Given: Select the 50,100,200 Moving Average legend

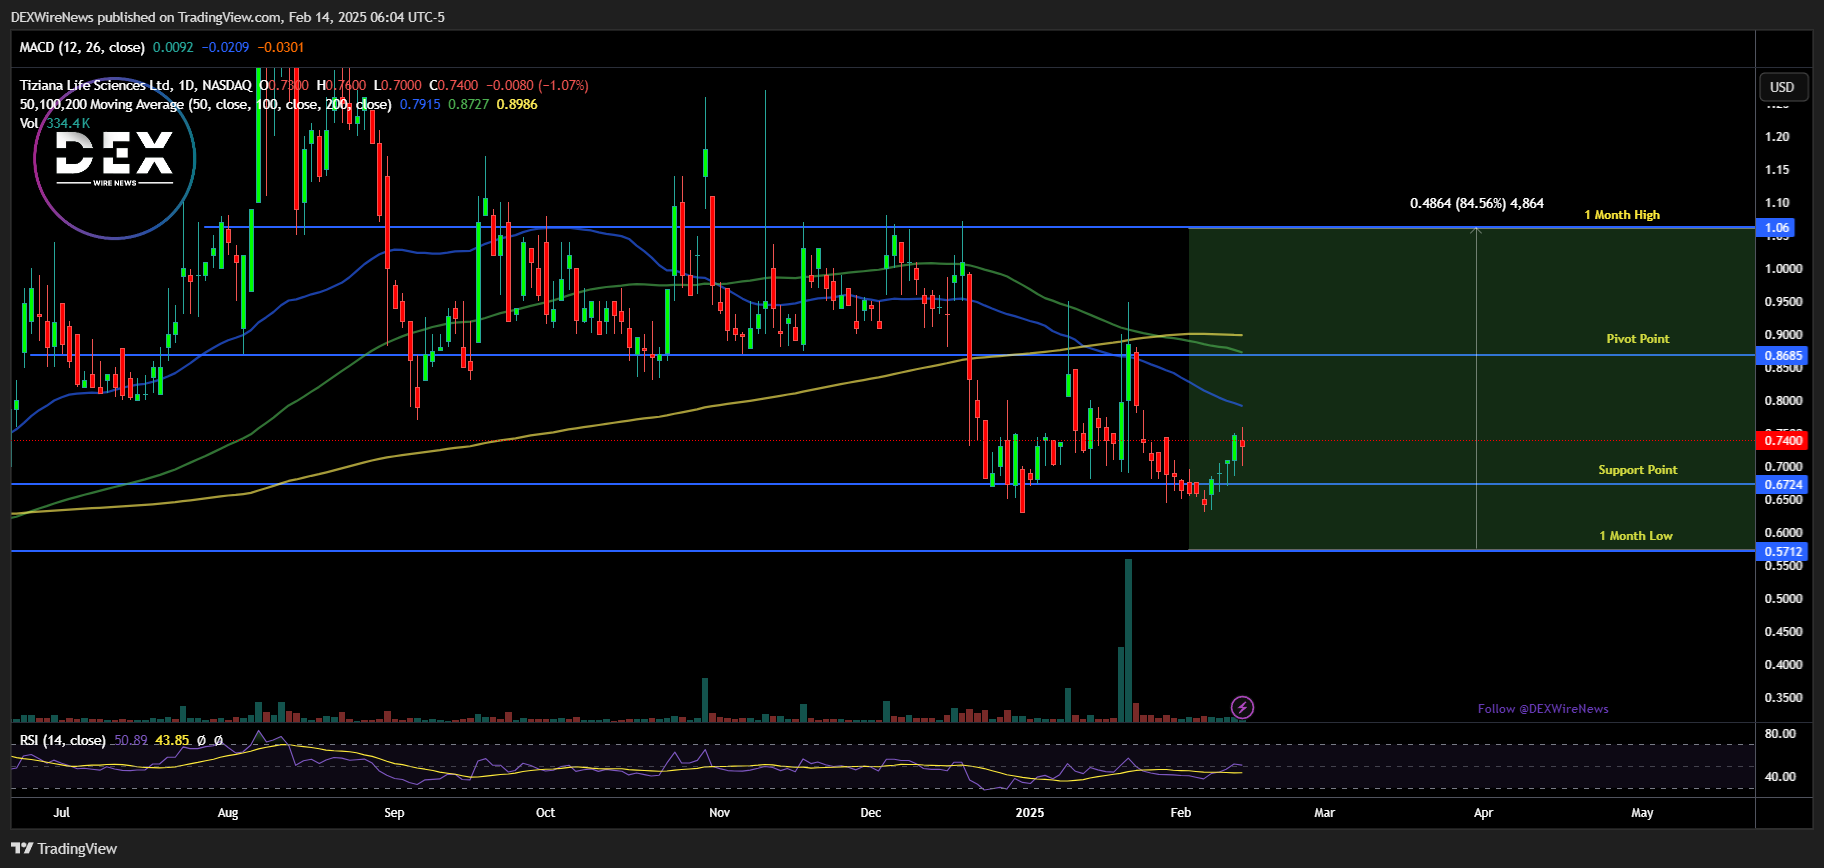Looking at the screenshot, I should (205, 104).
